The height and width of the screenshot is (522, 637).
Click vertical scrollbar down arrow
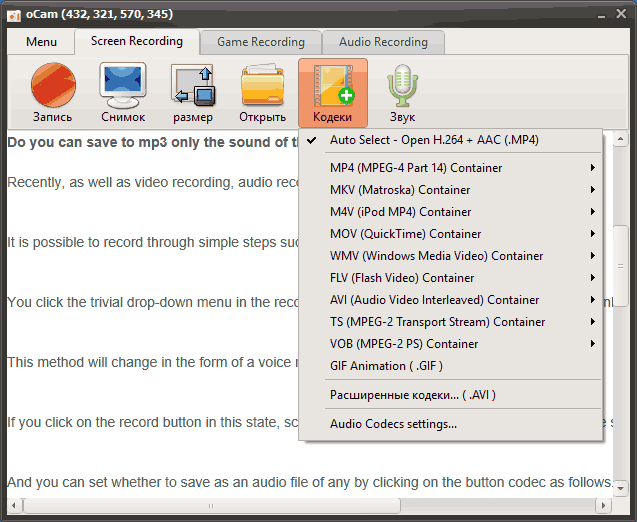[620, 488]
